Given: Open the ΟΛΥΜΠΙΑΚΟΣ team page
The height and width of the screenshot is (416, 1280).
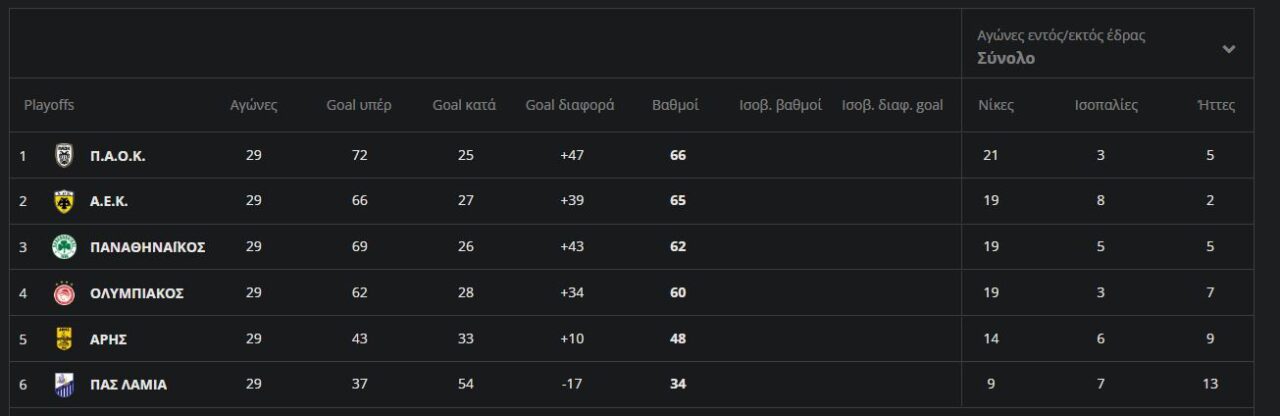Looking at the screenshot, I should coord(137,293).
